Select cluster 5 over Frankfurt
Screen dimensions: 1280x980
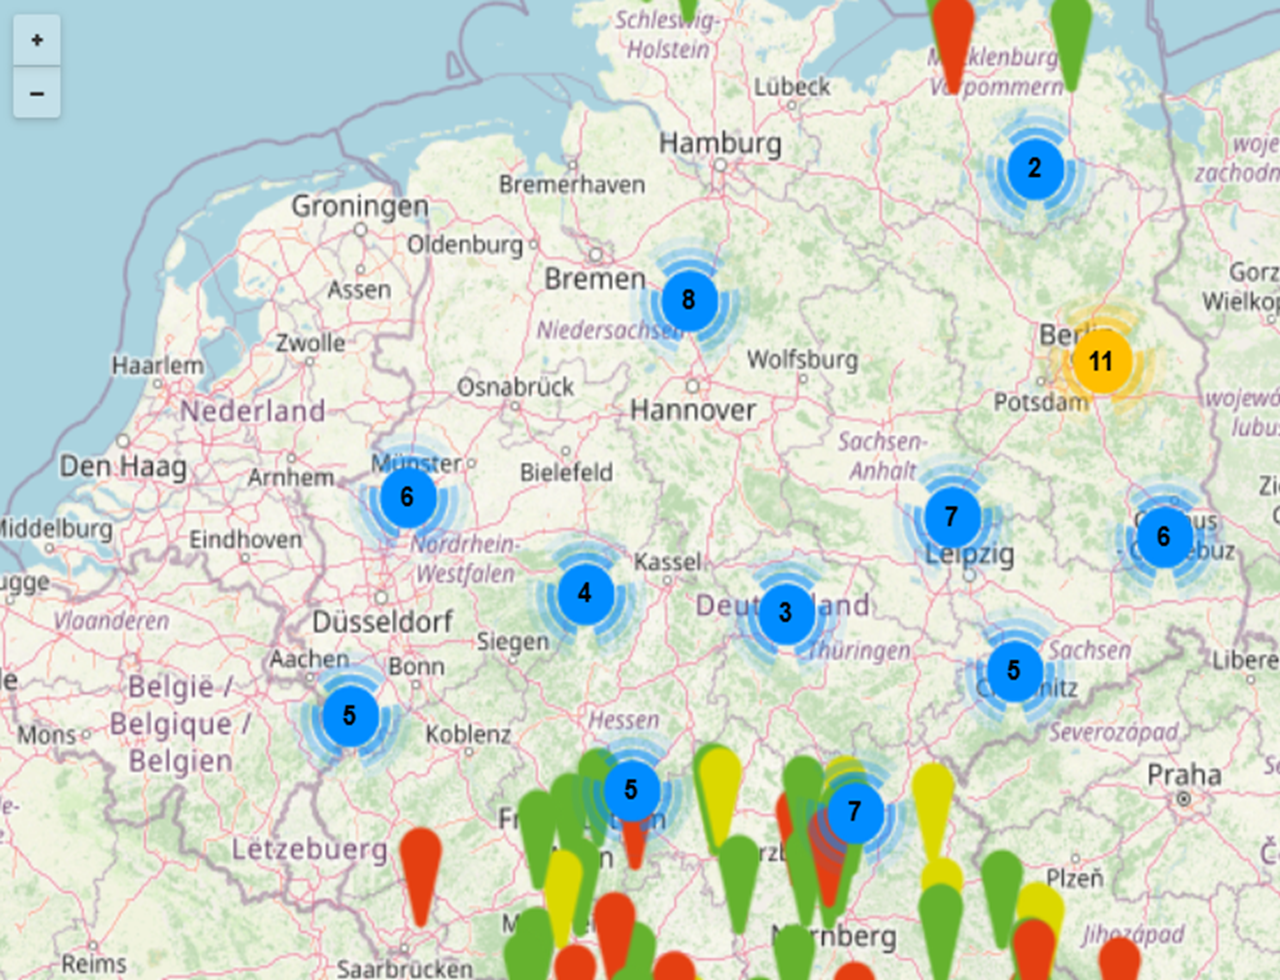click(631, 790)
